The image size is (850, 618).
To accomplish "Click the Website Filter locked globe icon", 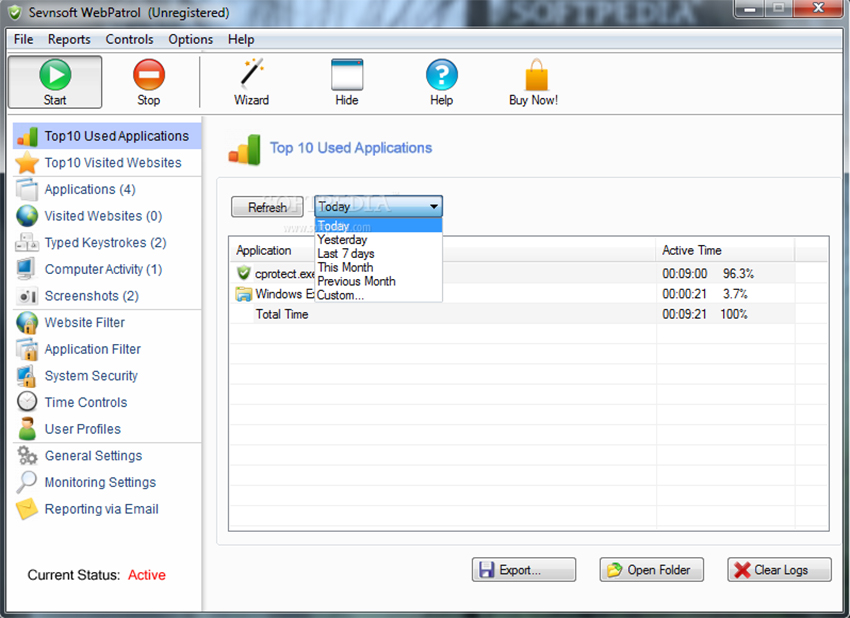I will 27,323.
